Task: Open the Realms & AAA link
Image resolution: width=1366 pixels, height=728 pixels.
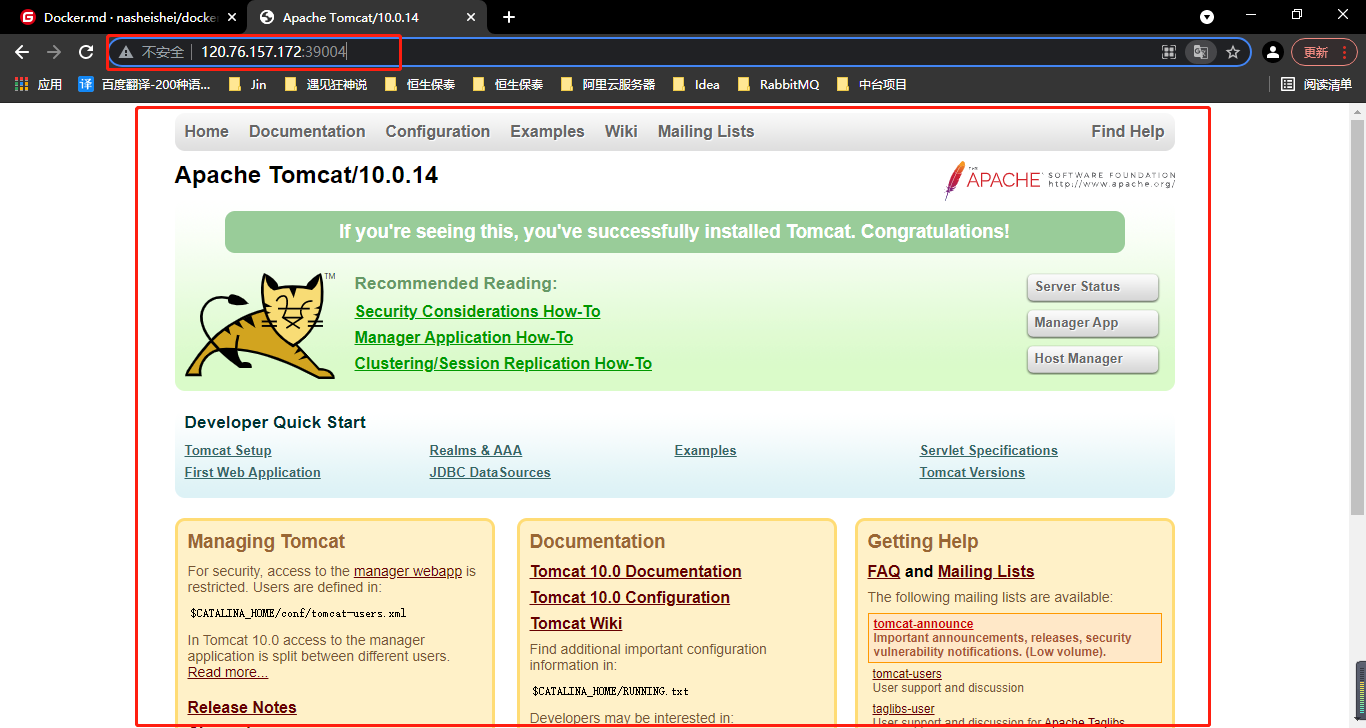Action: 476,451
